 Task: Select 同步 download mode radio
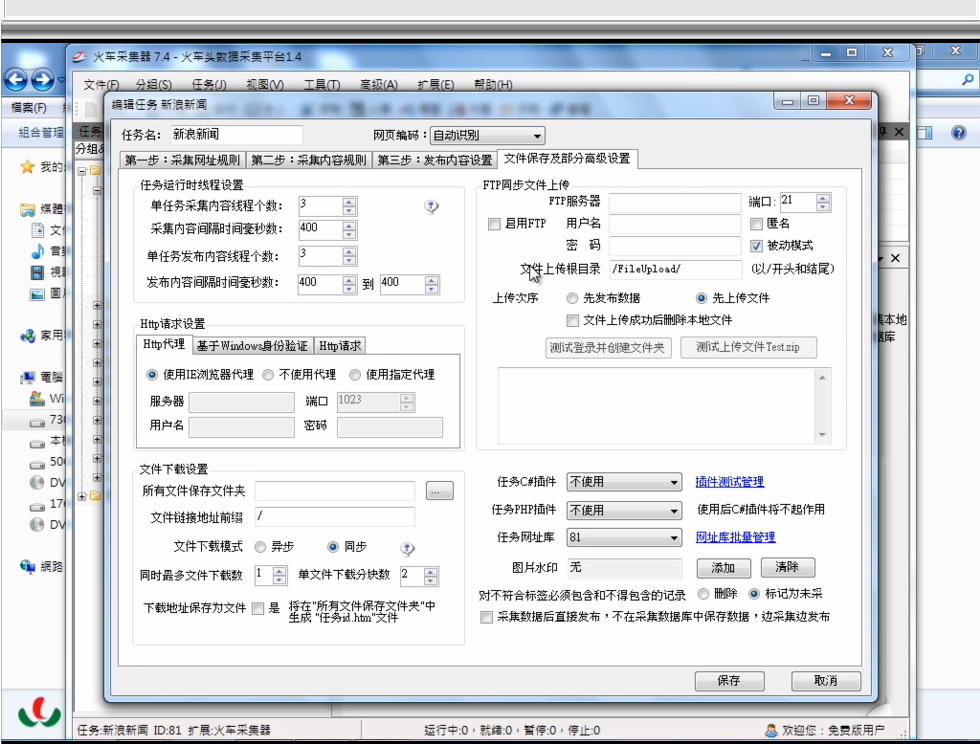pos(333,547)
